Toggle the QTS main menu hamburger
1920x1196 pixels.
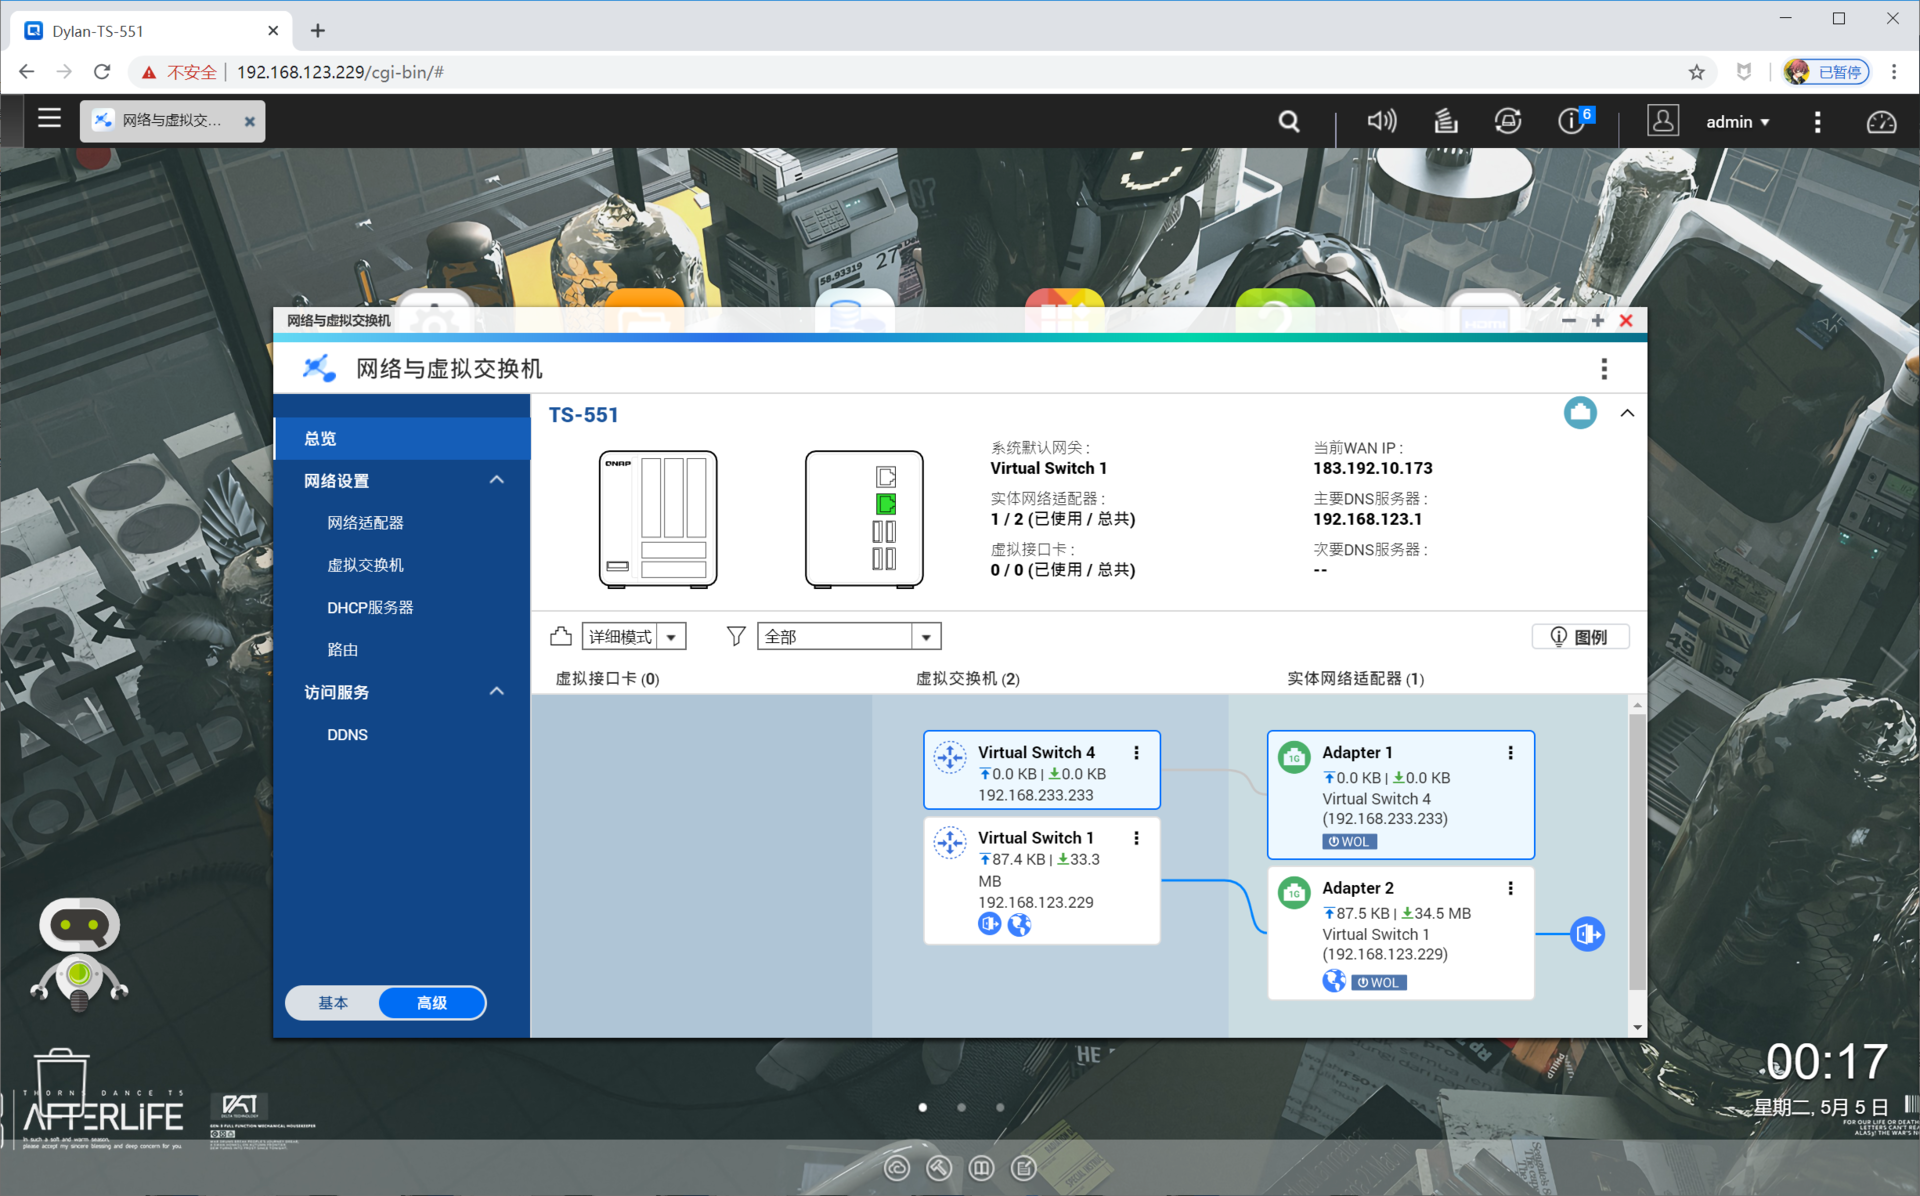49,119
